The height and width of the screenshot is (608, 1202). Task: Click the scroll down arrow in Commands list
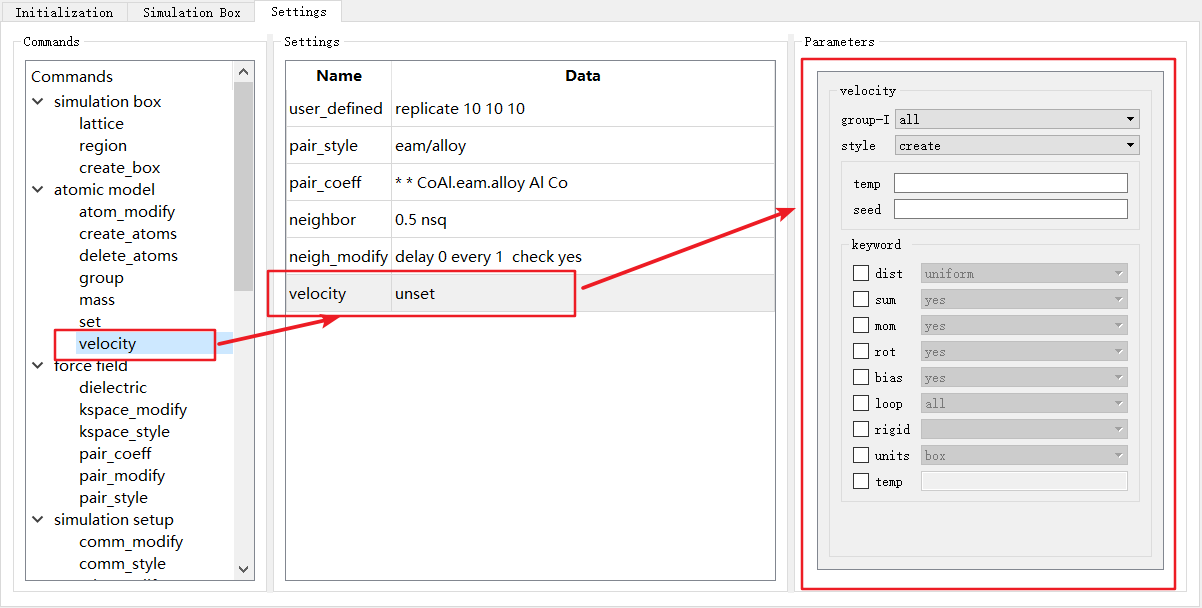pos(243,568)
